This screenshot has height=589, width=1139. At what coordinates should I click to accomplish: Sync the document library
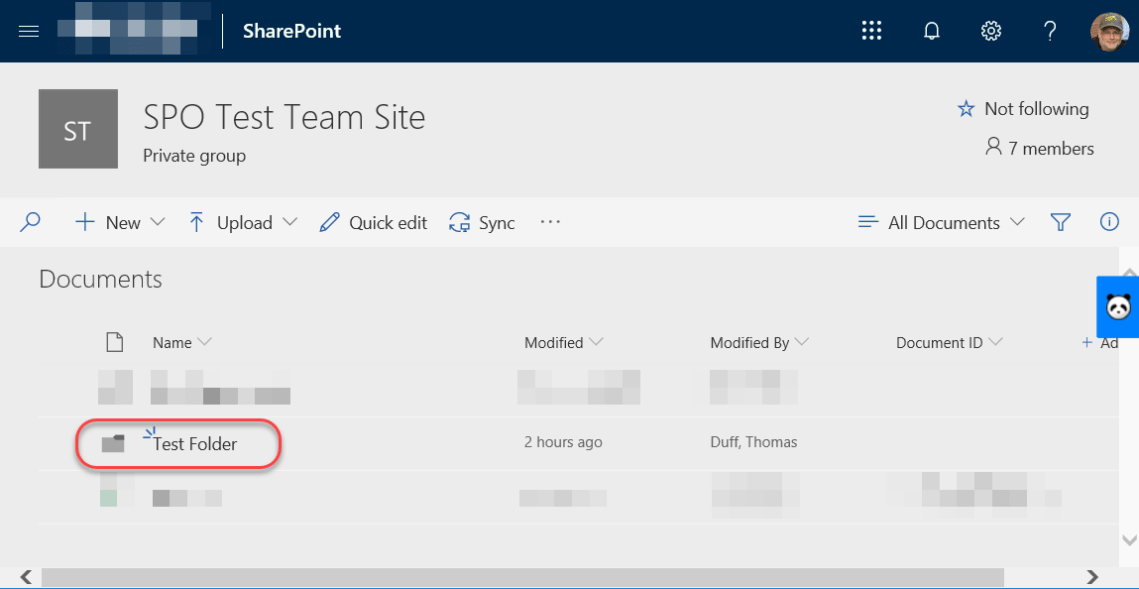tap(481, 222)
